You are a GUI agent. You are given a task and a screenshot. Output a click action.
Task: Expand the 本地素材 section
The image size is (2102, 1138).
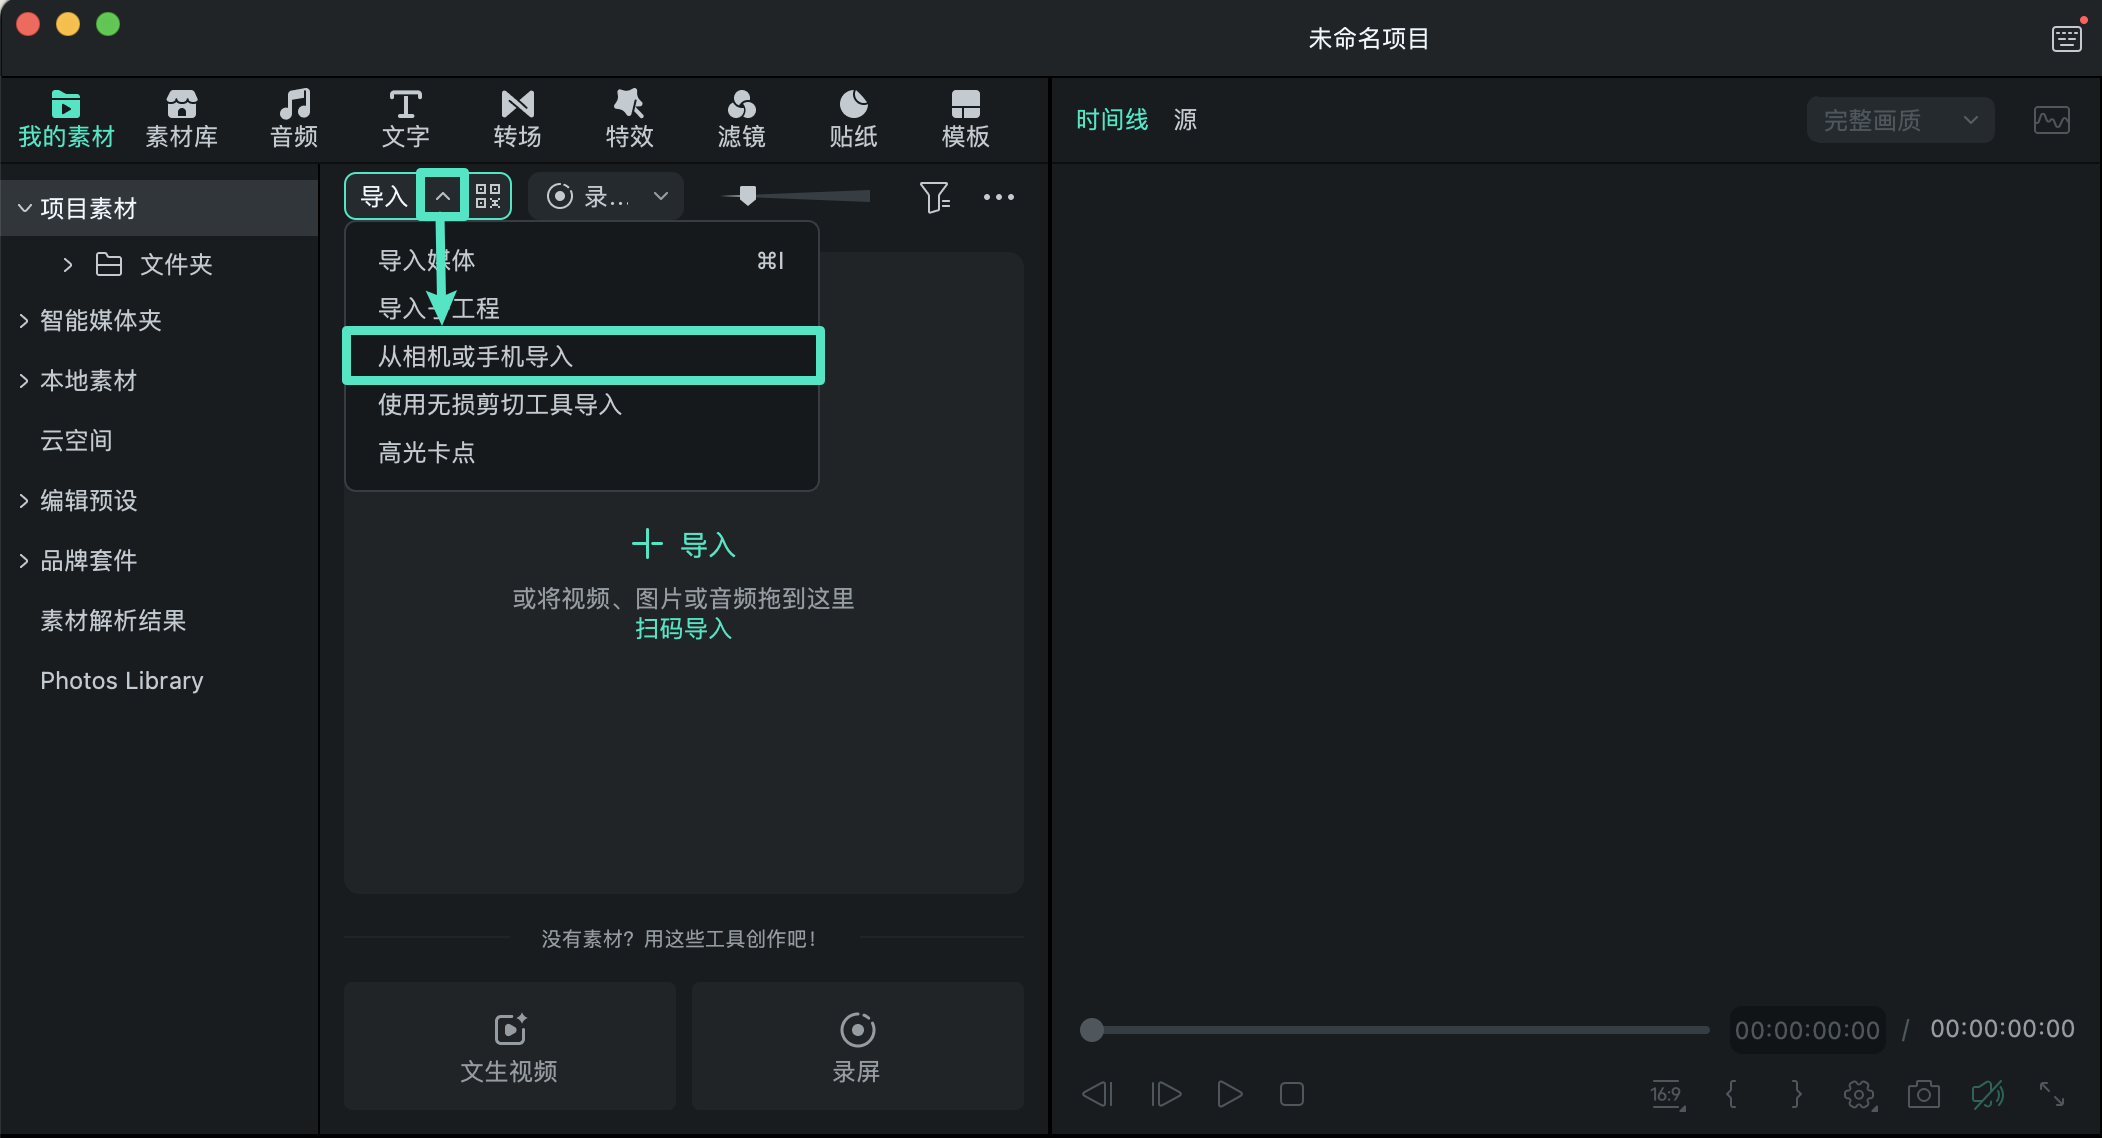(24, 381)
